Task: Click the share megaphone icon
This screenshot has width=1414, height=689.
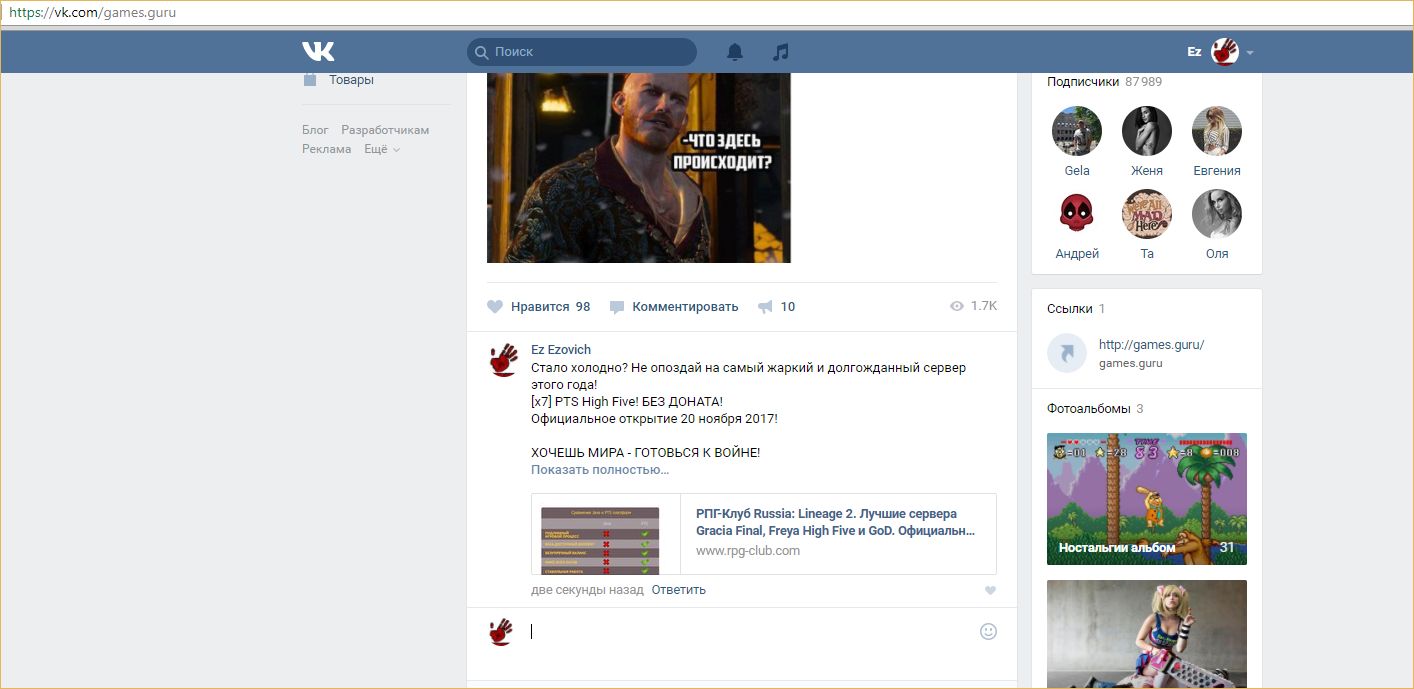Action: tap(765, 307)
